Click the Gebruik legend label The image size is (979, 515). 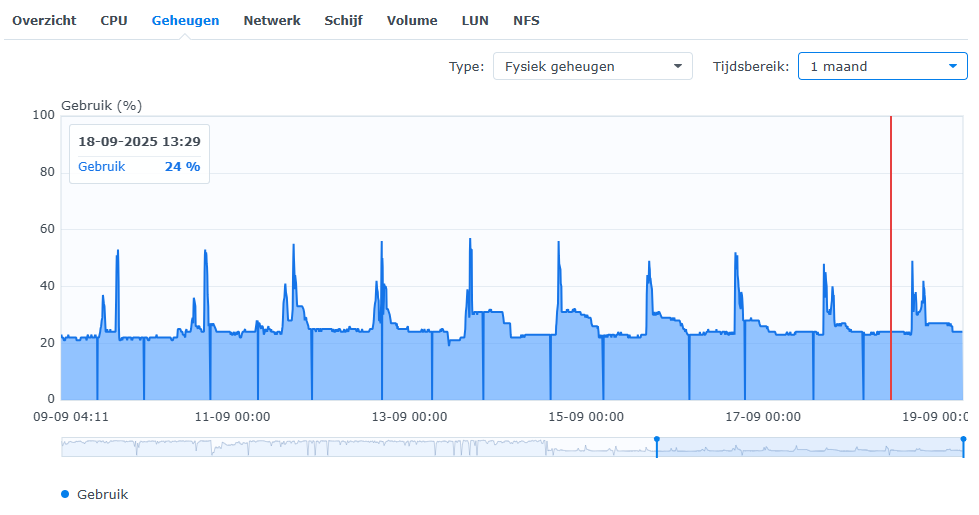pyautogui.click(x=102, y=494)
